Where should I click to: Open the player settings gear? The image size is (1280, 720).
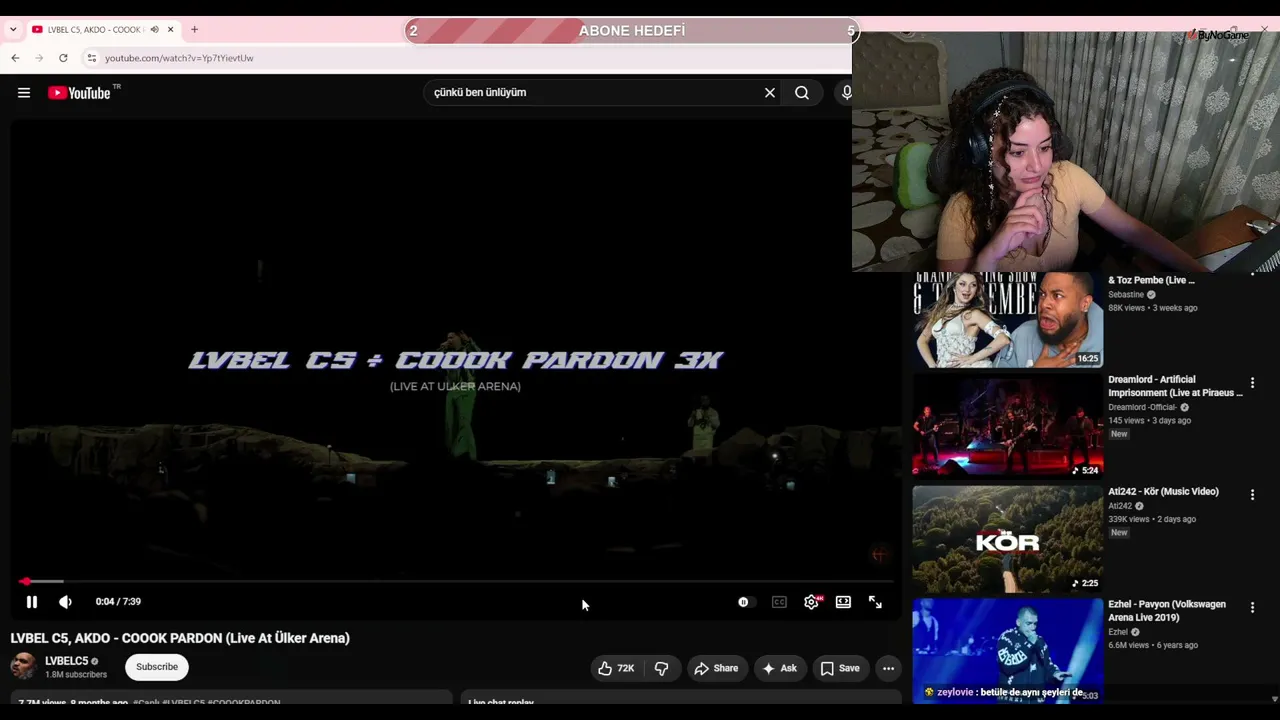coord(812,602)
